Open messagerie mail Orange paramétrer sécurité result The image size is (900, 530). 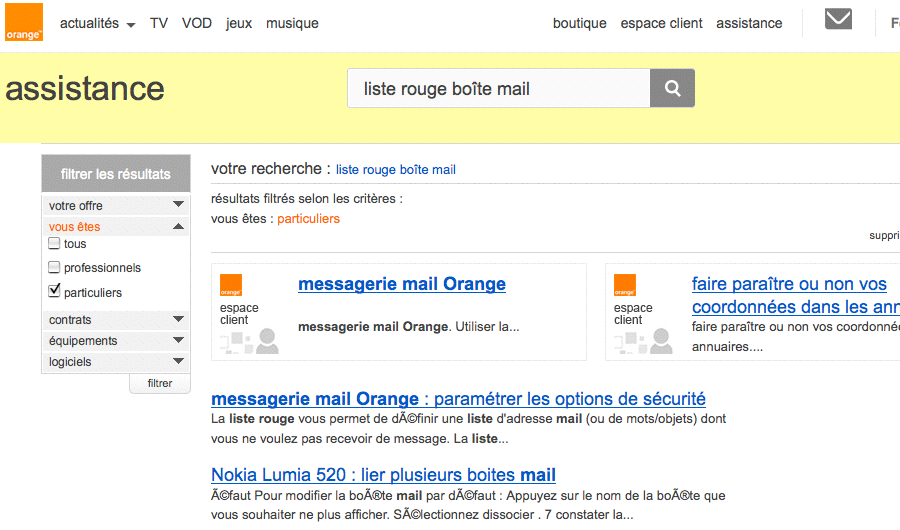click(458, 399)
